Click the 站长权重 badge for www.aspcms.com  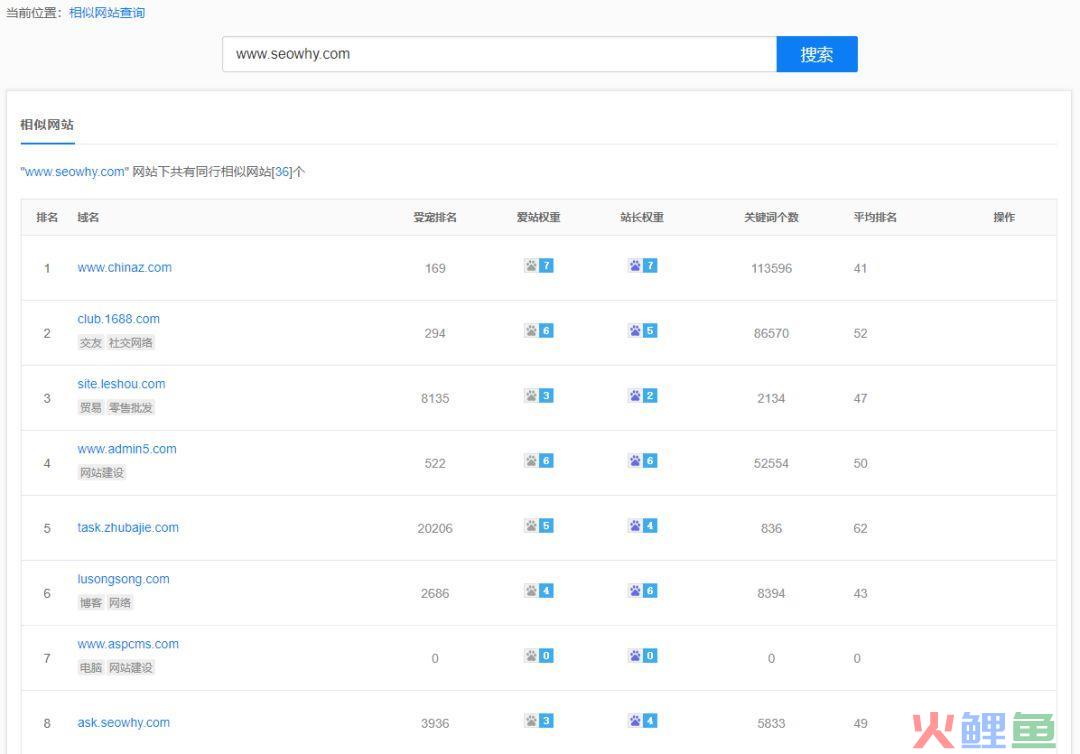pos(643,656)
